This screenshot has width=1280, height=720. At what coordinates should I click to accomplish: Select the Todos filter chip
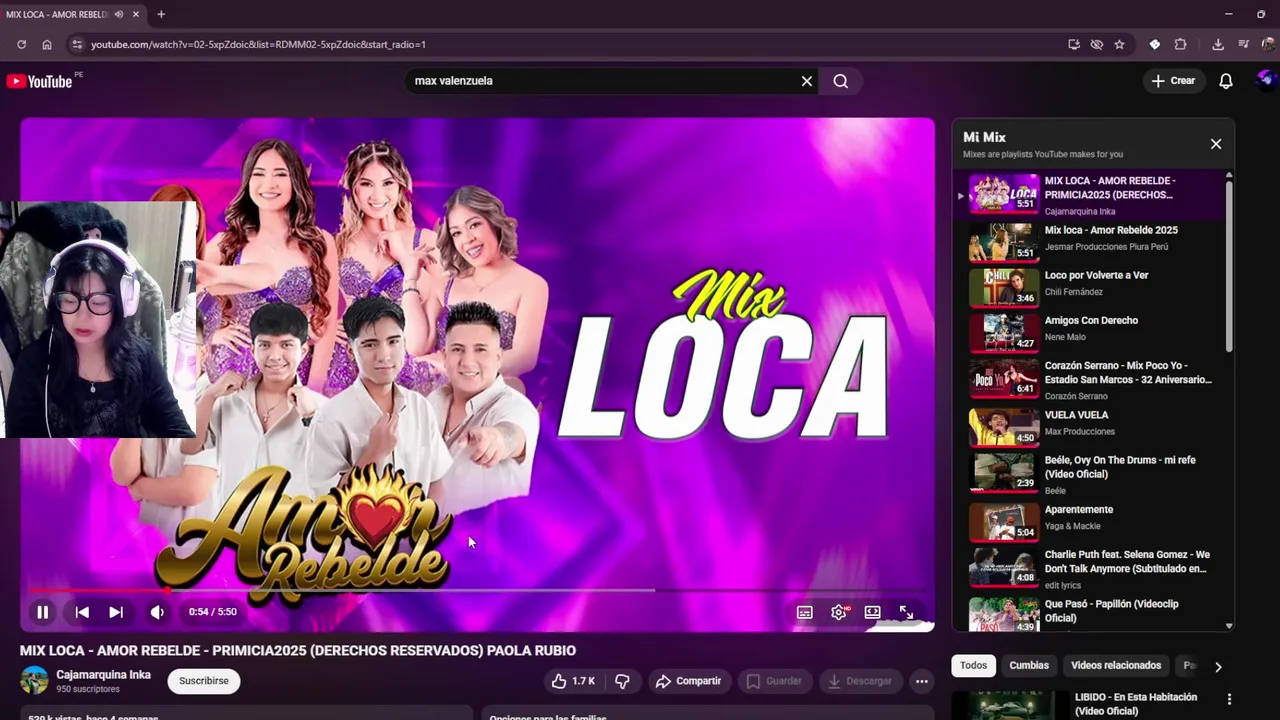973,665
